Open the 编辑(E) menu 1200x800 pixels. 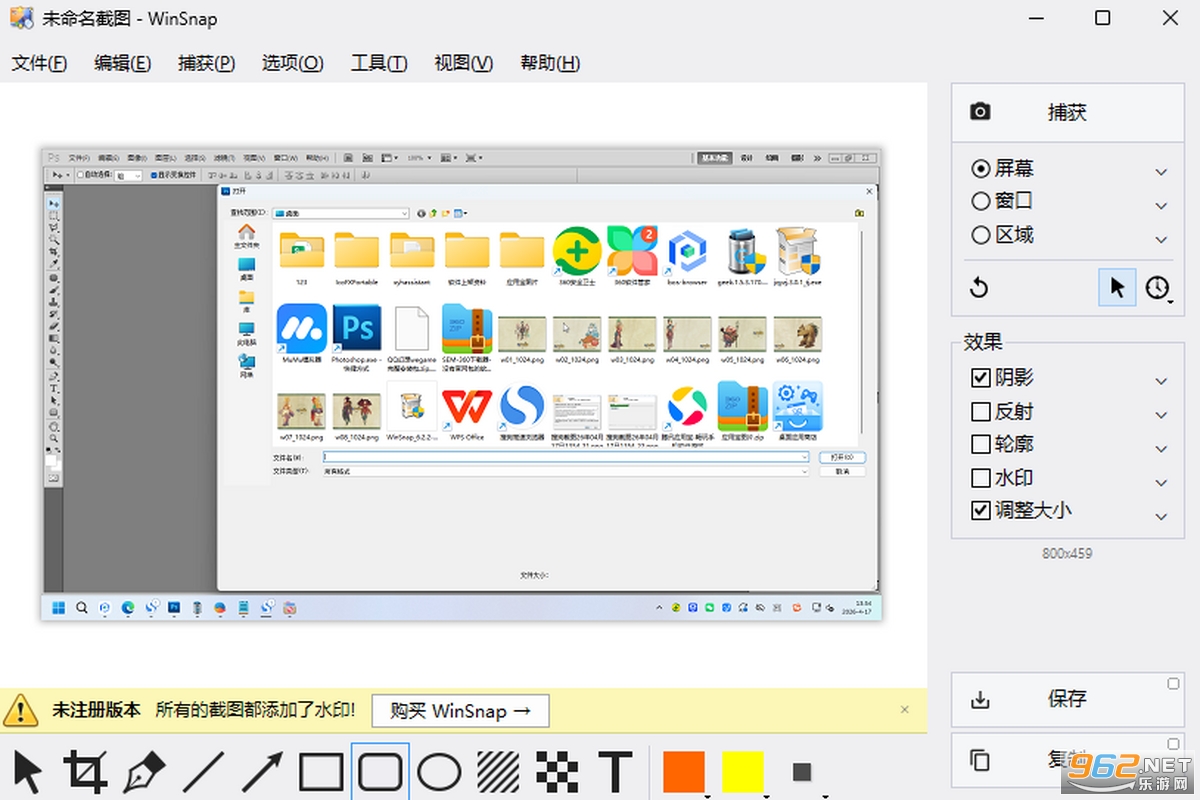(123, 63)
